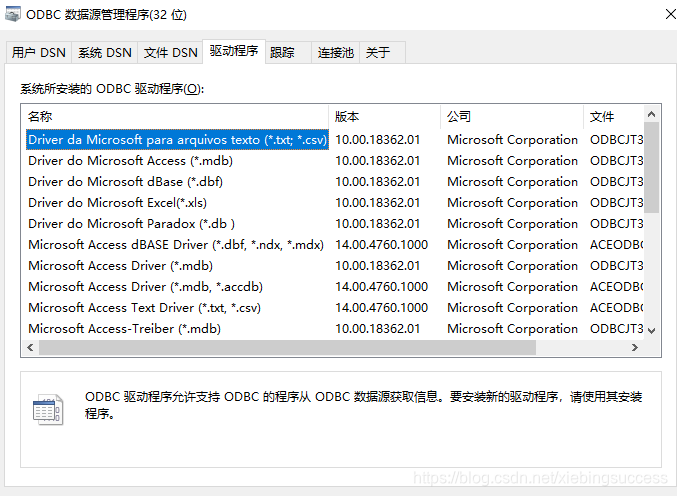Sort drivers by 名称 column header
Screen dimensions: 677x496
tap(175, 117)
